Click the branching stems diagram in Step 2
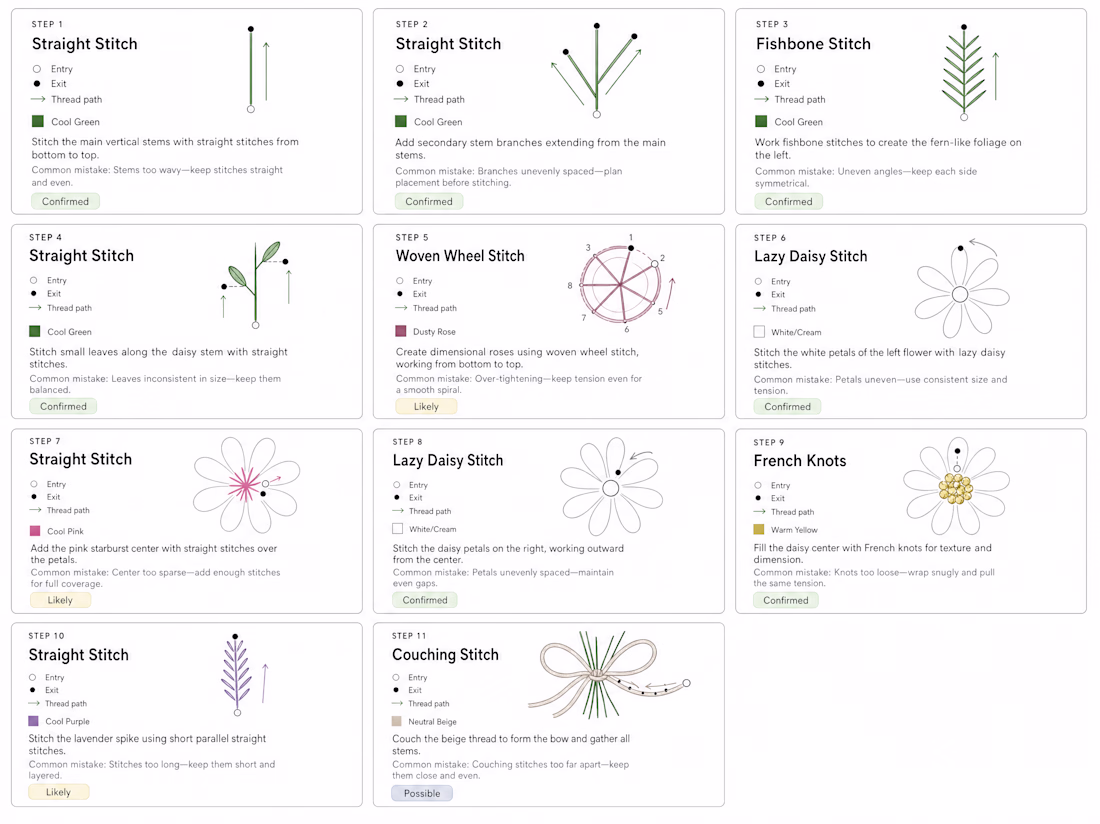 [x=596, y=70]
